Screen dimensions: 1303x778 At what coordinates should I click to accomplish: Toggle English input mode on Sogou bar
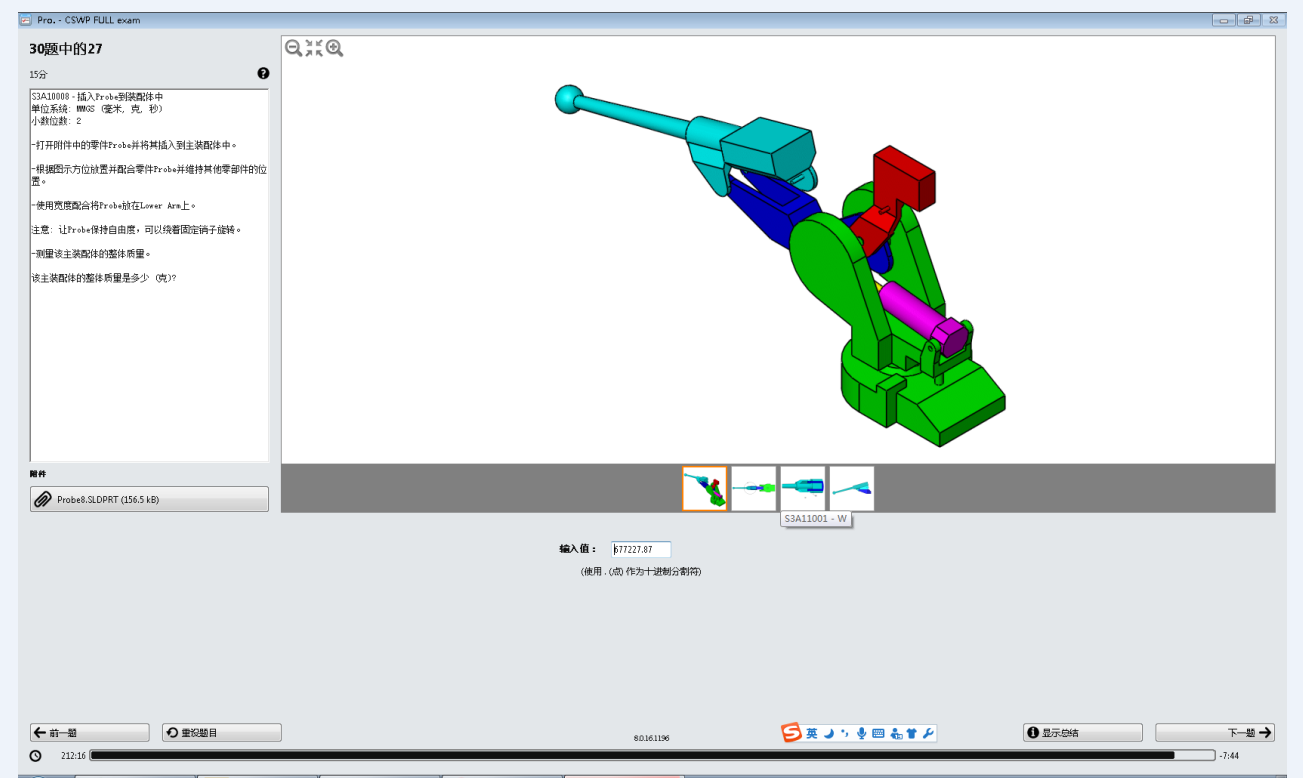click(811, 733)
